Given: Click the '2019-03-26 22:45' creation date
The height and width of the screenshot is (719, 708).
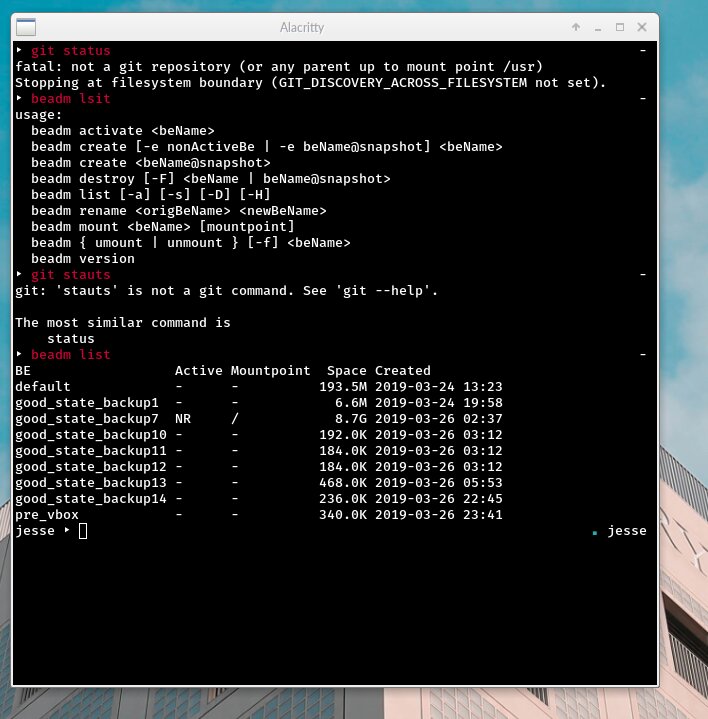Looking at the screenshot, I should click(x=438, y=499).
